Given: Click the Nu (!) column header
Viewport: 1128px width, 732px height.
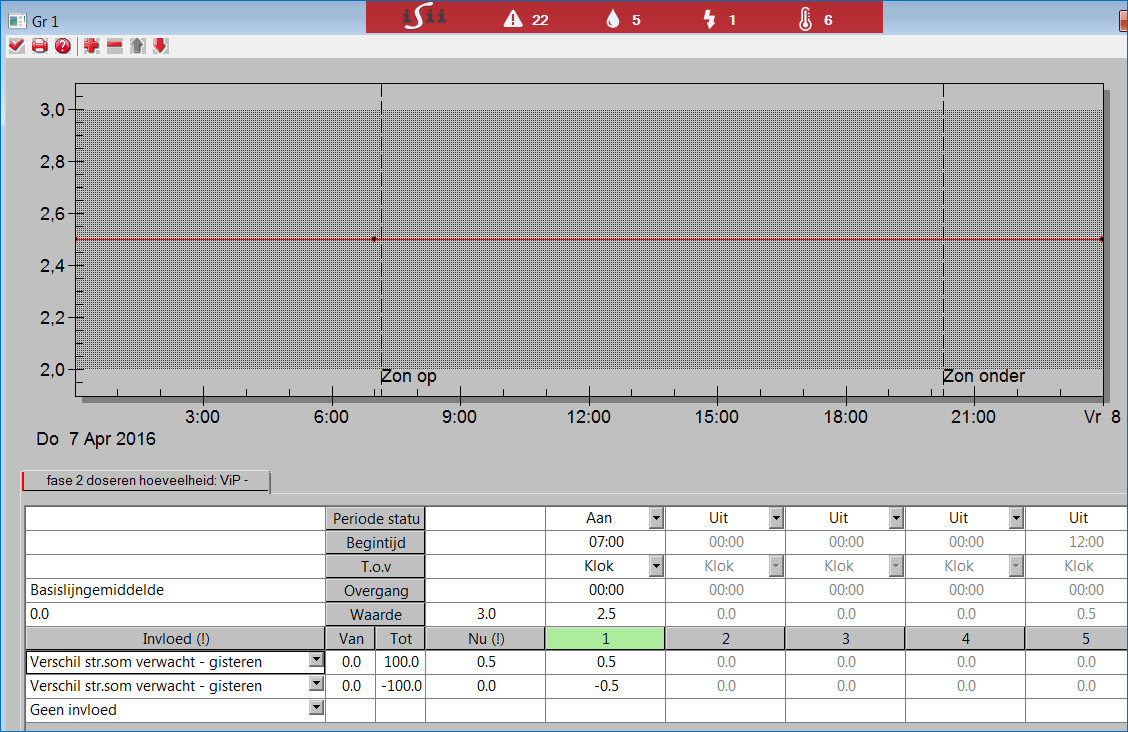Looking at the screenshot, I should pyautogui.click(x=486, y=639).
